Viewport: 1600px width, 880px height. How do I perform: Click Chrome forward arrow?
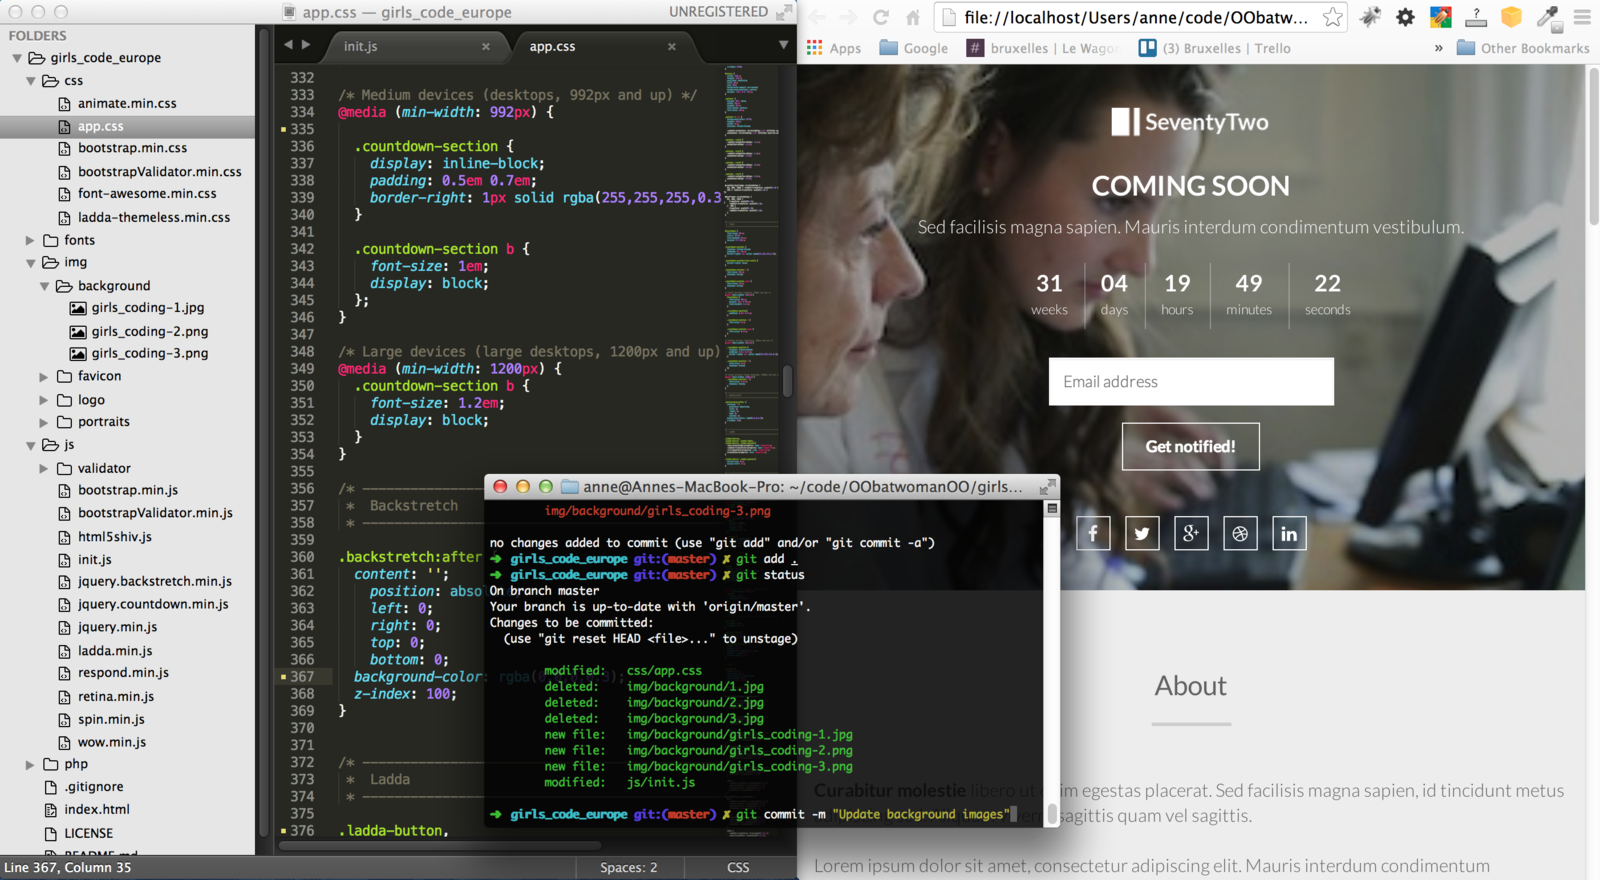coord(848,17)
